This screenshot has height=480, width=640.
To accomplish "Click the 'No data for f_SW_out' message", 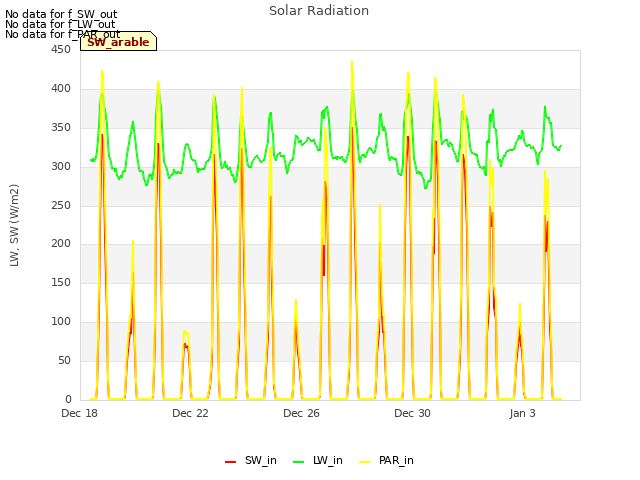I will click(x=61, y=14).
